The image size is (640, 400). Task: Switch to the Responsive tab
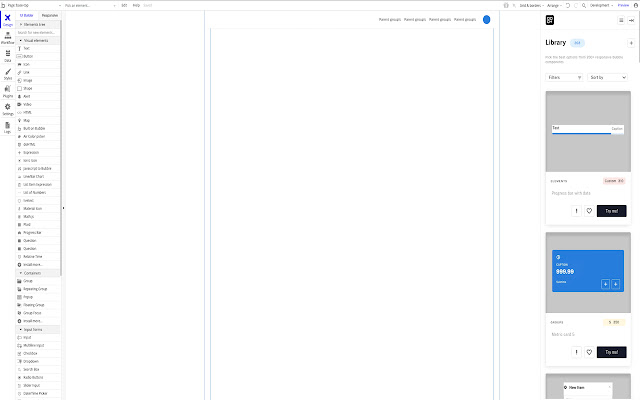coord(50,16)
